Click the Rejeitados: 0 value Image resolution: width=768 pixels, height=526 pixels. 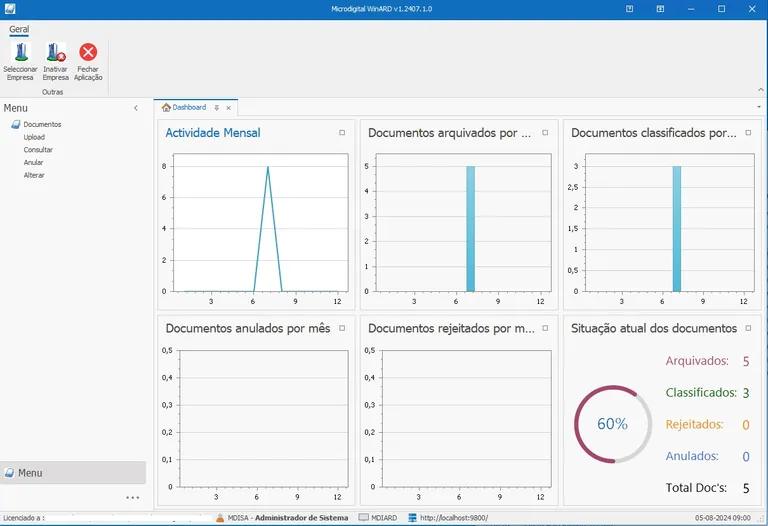746,425
